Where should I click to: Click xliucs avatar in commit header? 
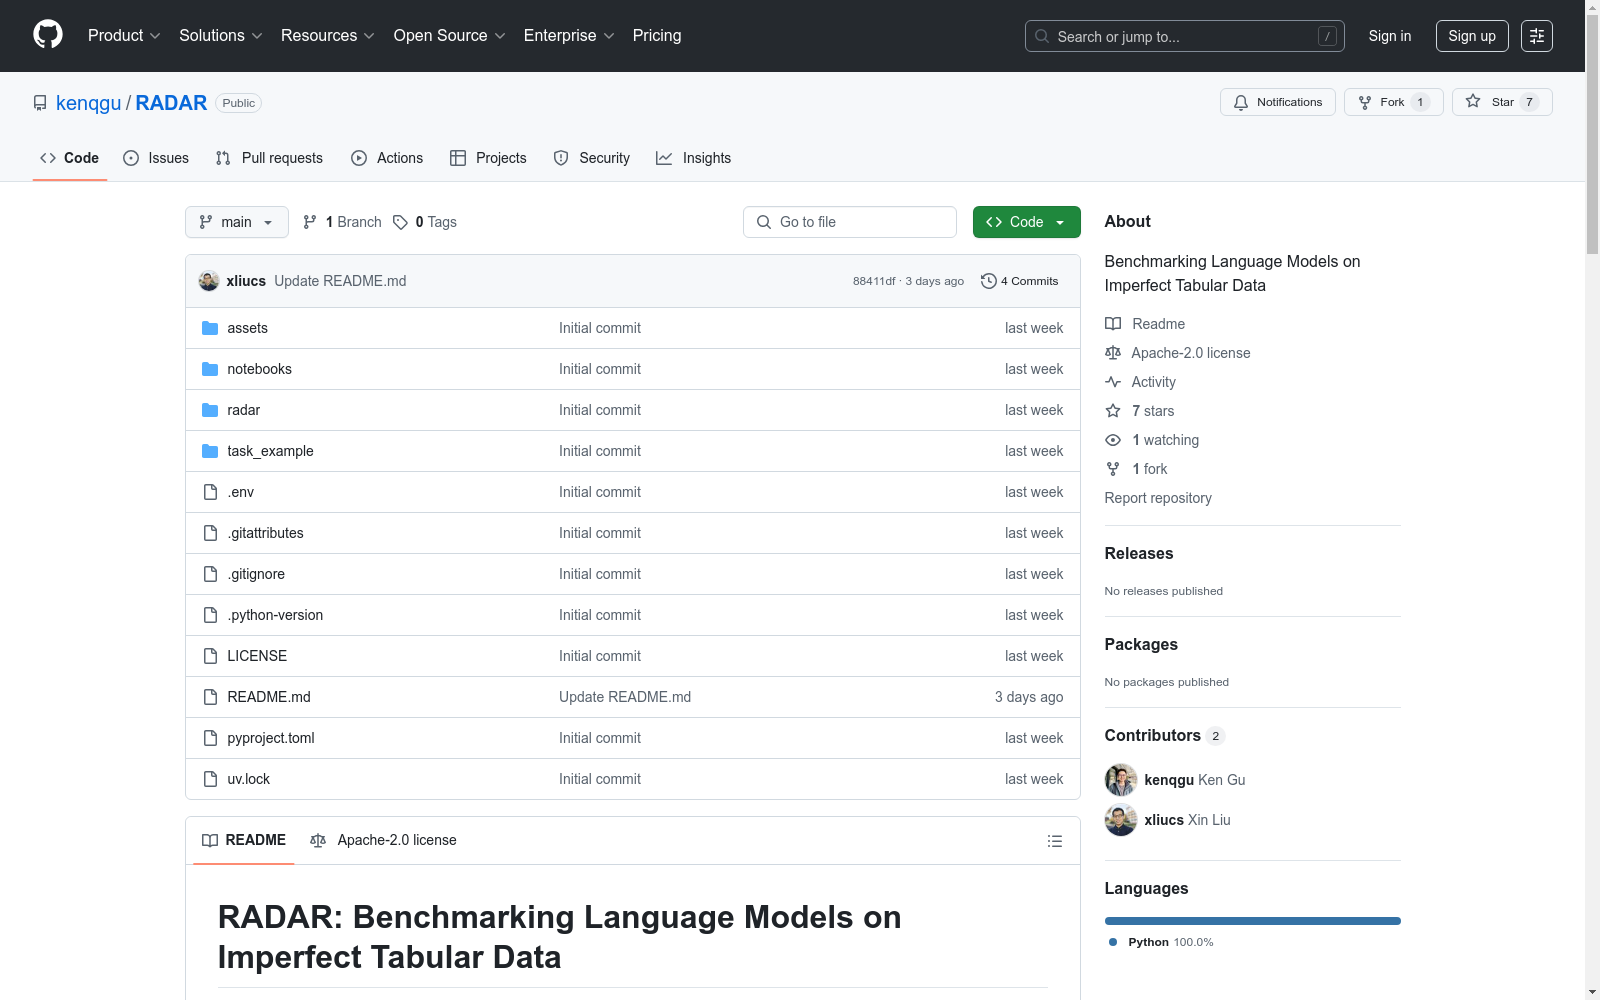click(209, 281)
